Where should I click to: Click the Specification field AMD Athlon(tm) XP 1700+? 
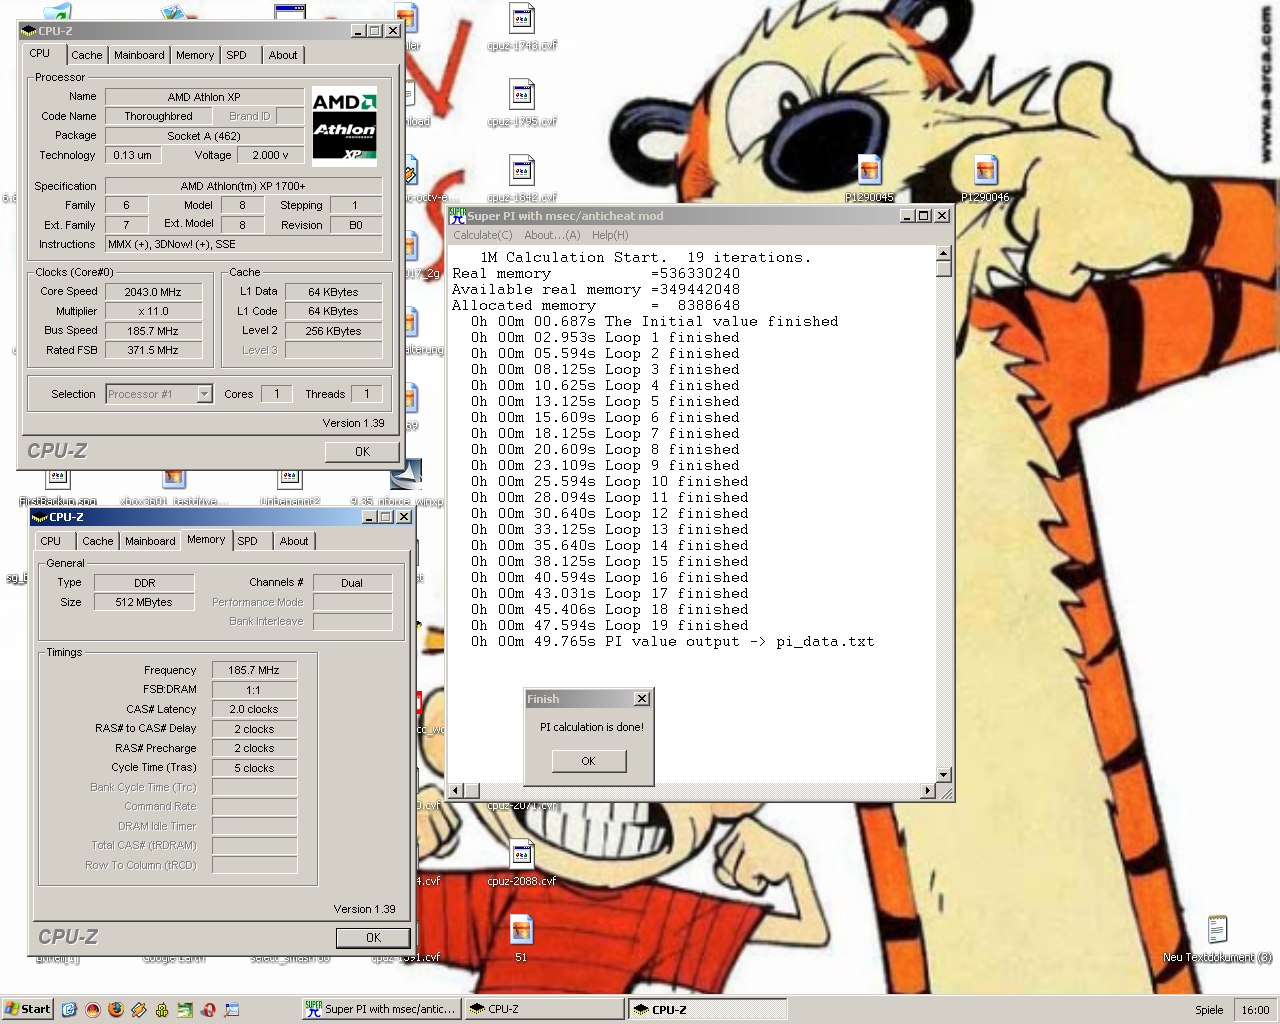243,186
